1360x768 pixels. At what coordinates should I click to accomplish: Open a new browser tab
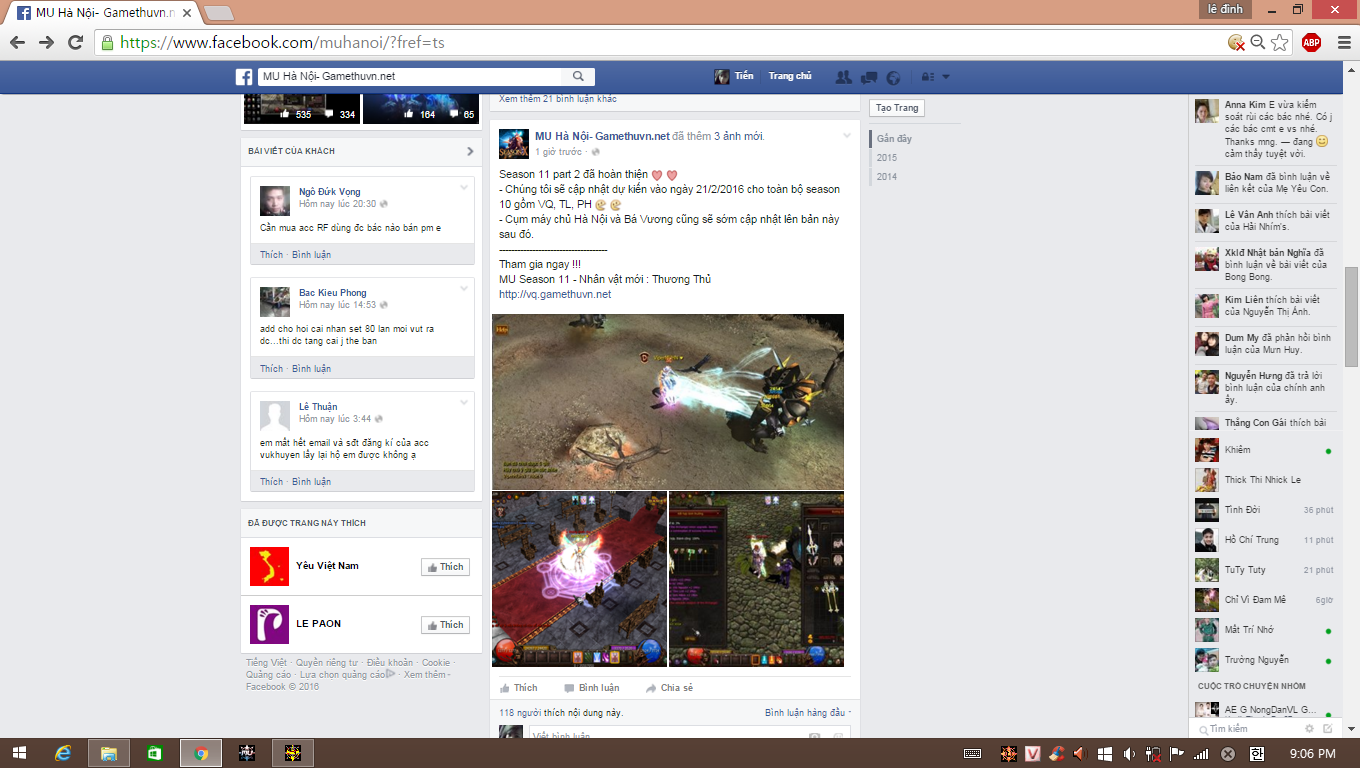coord(219,13)
